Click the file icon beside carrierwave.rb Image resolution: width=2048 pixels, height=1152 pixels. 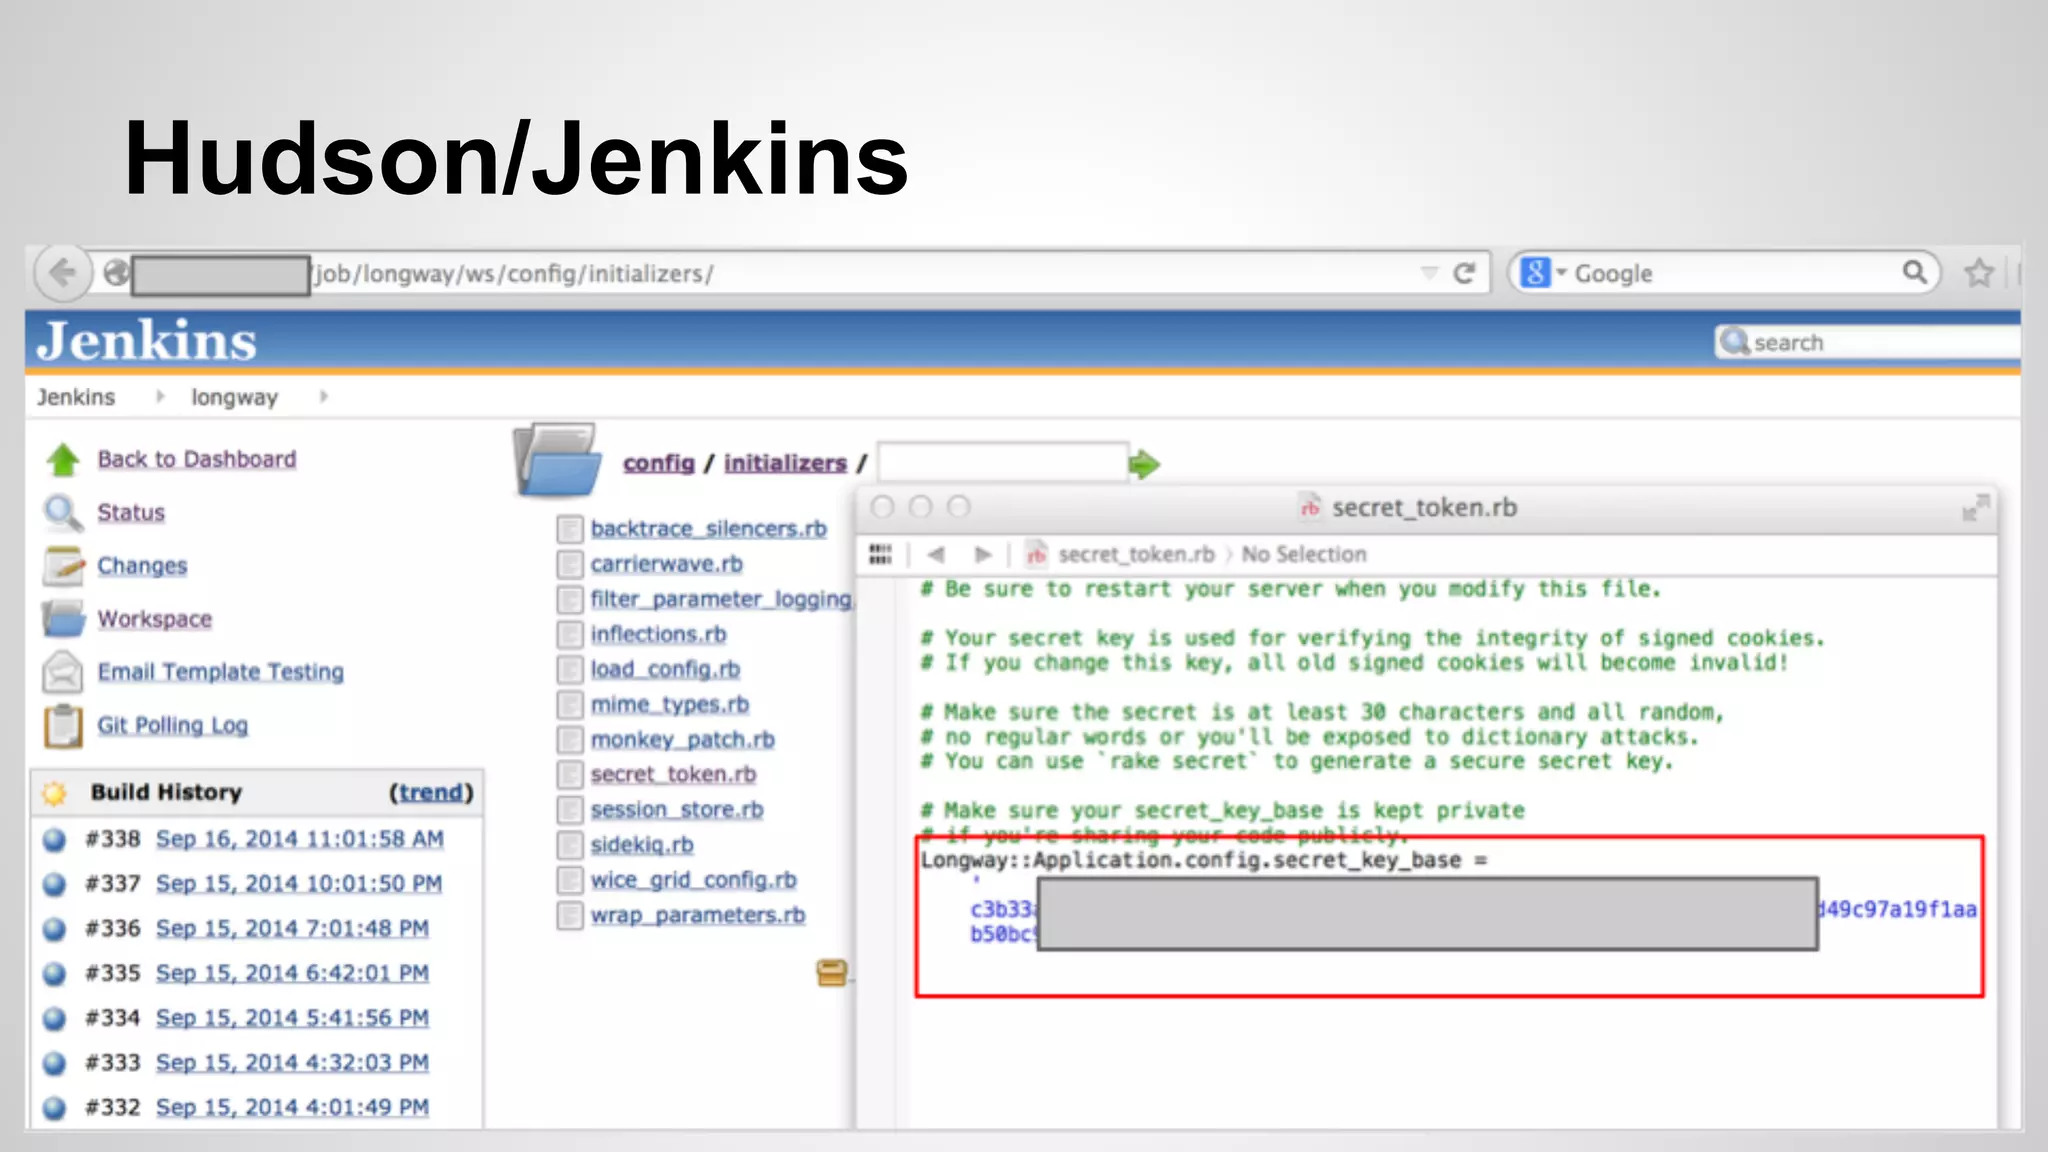point(570,564)
